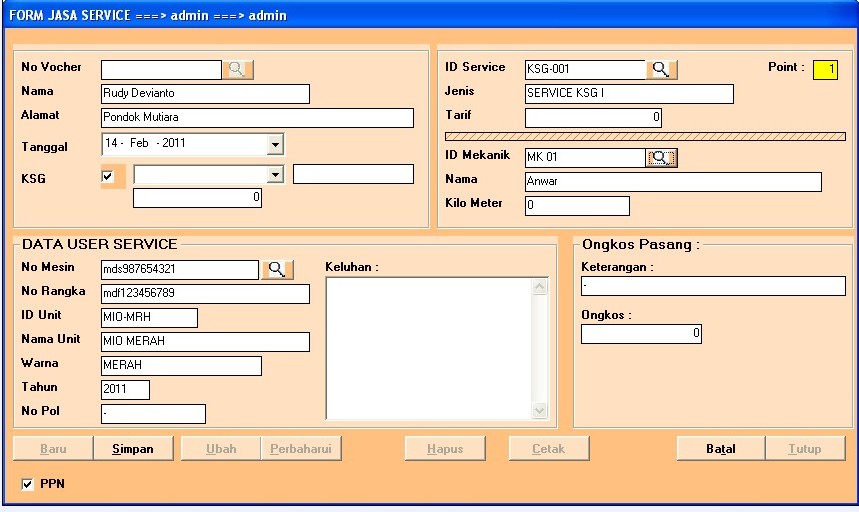Click the Hapus button
Screen dimensions: 859x512
(x=445, y=448)
